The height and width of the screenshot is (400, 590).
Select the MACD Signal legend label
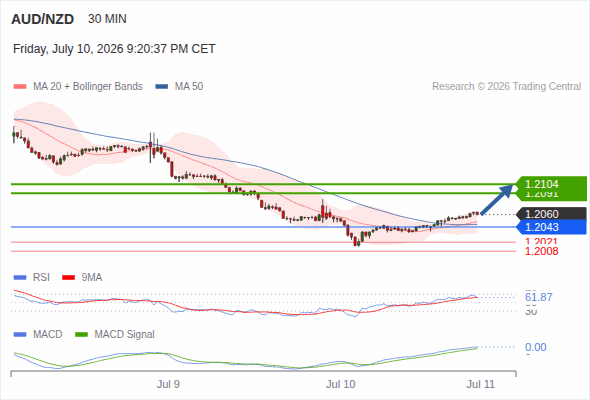point(125,334)
